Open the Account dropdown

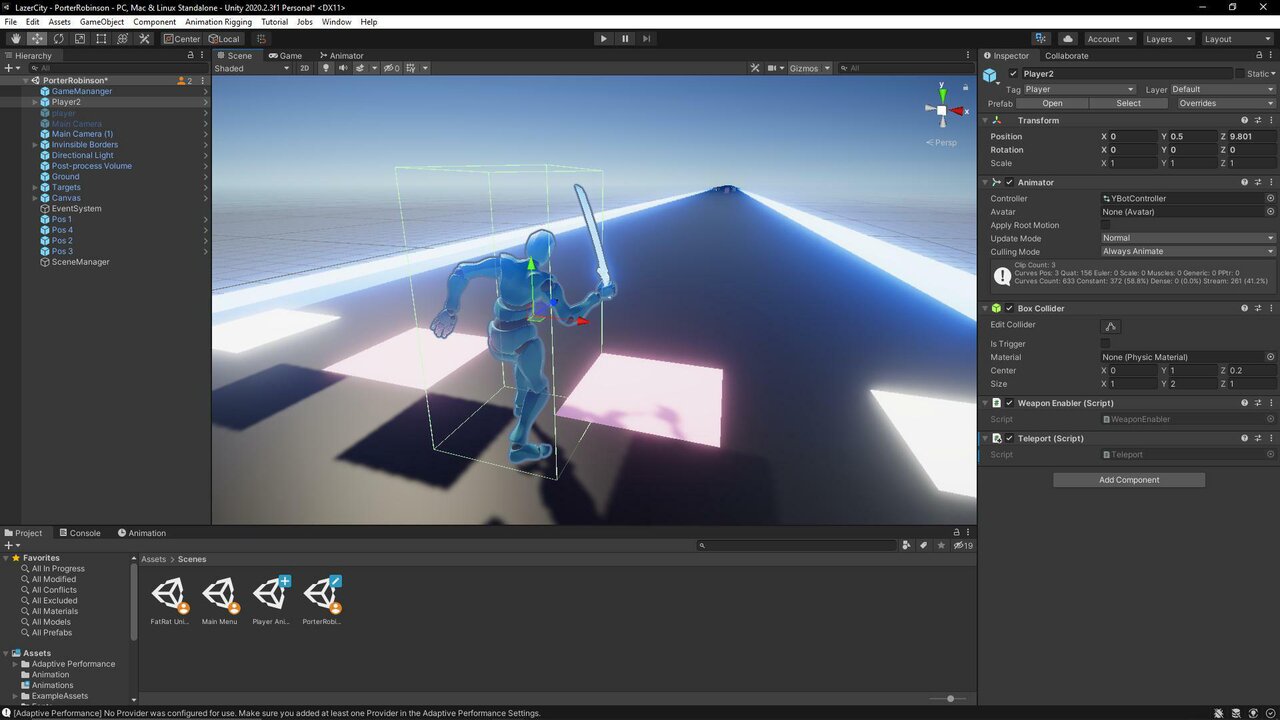click(1110, 39)
